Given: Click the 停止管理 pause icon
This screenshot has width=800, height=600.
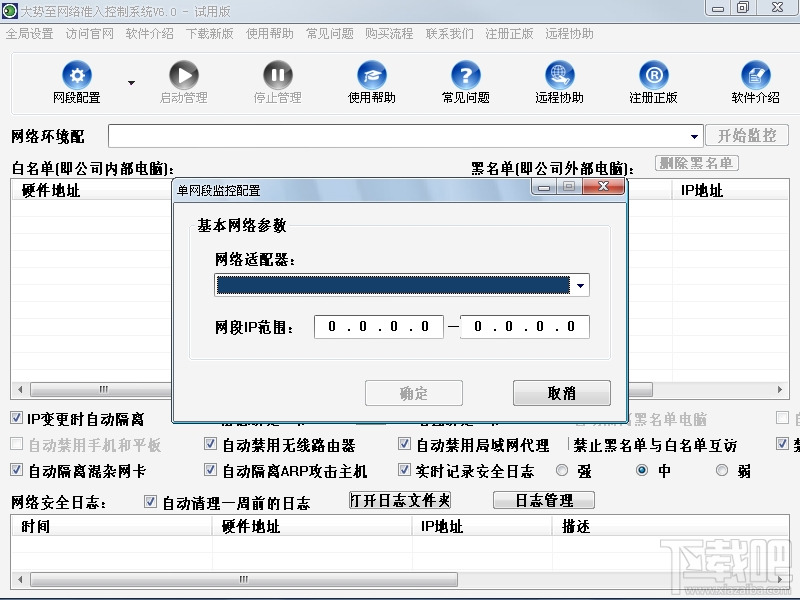Looking at the screenshot, I should [277, 75].
